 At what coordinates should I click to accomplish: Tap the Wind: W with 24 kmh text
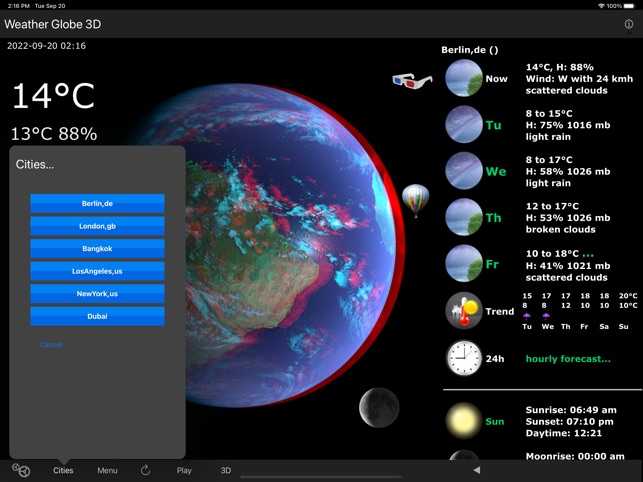pyautogui.click(x=579, y=79)
